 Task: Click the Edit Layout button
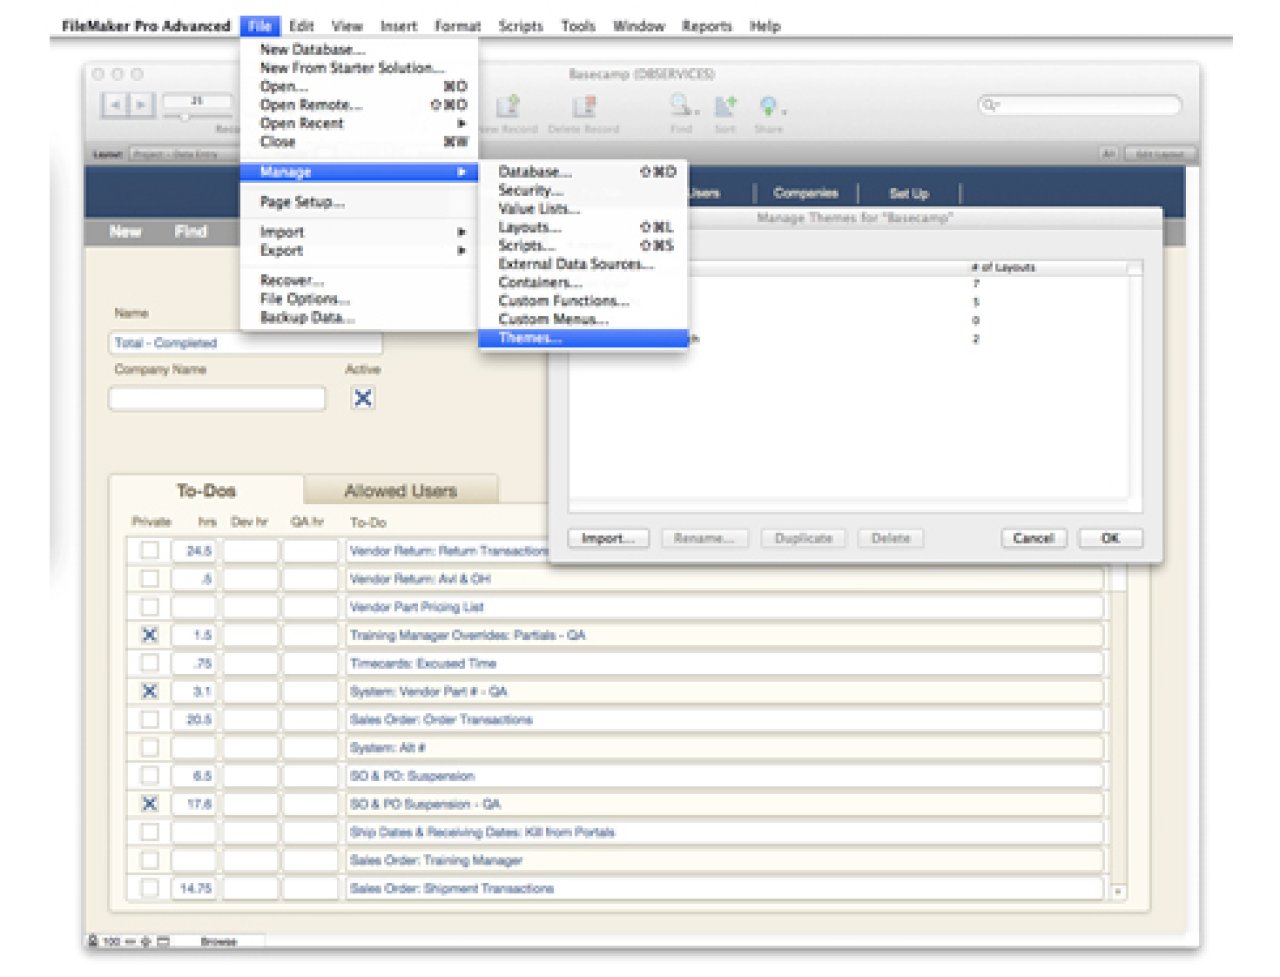(x=1158, y=154)
